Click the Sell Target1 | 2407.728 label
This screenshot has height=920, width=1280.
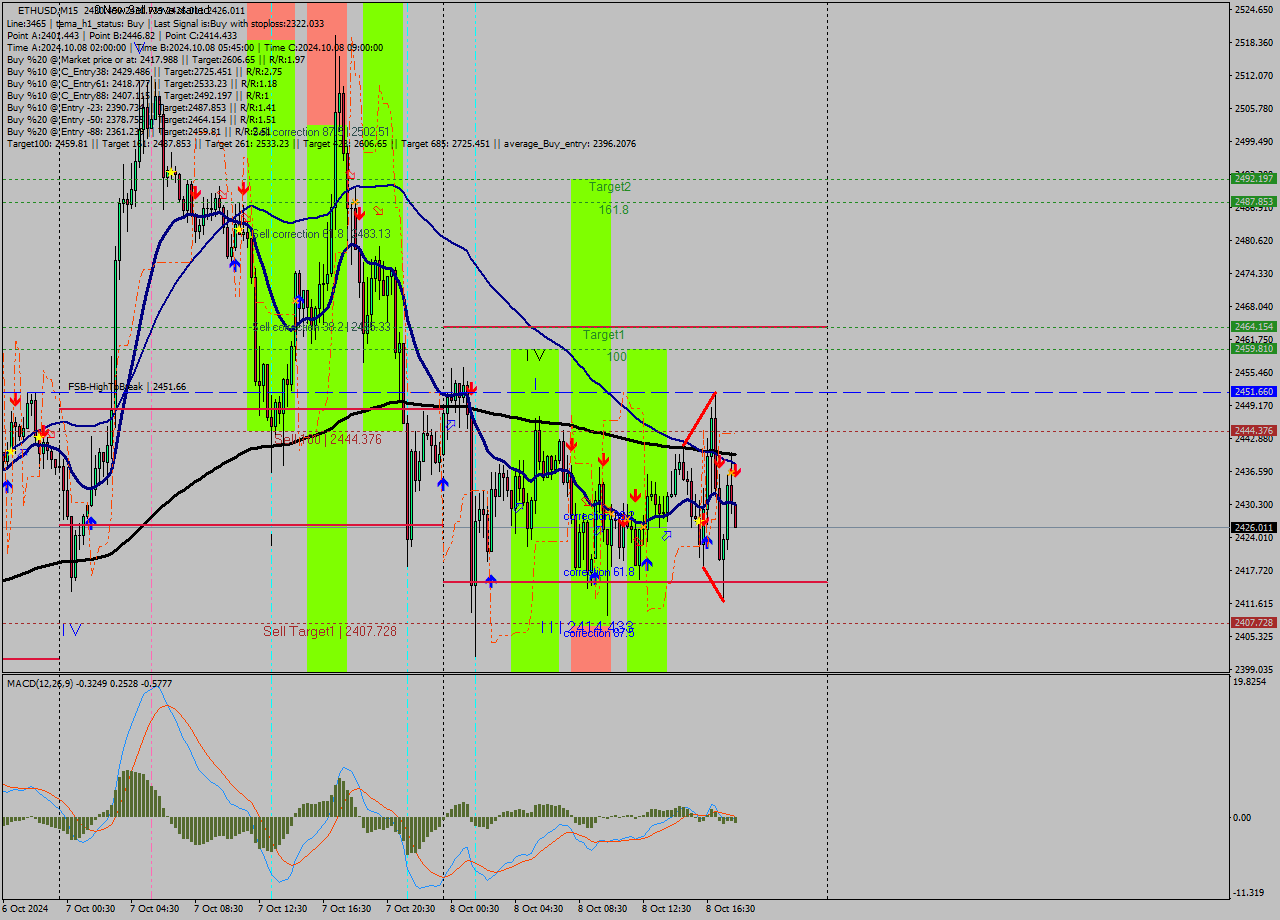tap(330, 631)
